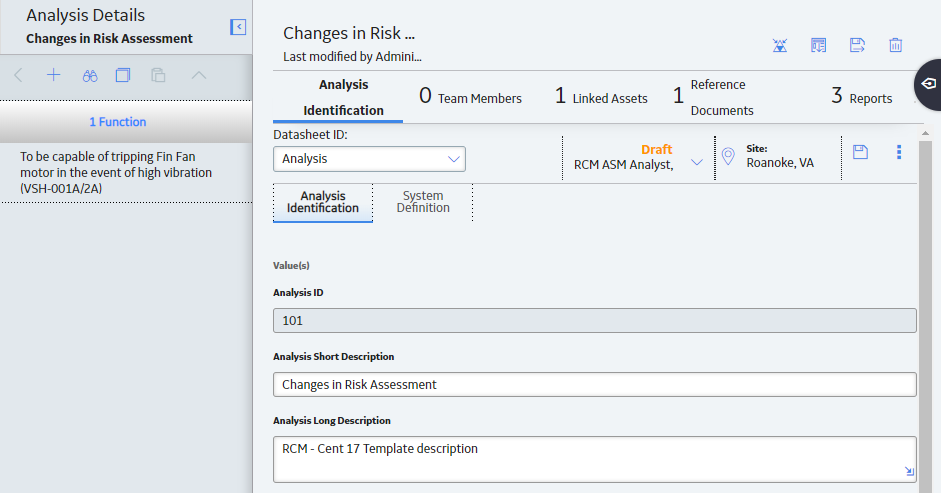Screen dimensions: 941x493
Task: Switch to the System Definition tab
Action: pos(423,202)
